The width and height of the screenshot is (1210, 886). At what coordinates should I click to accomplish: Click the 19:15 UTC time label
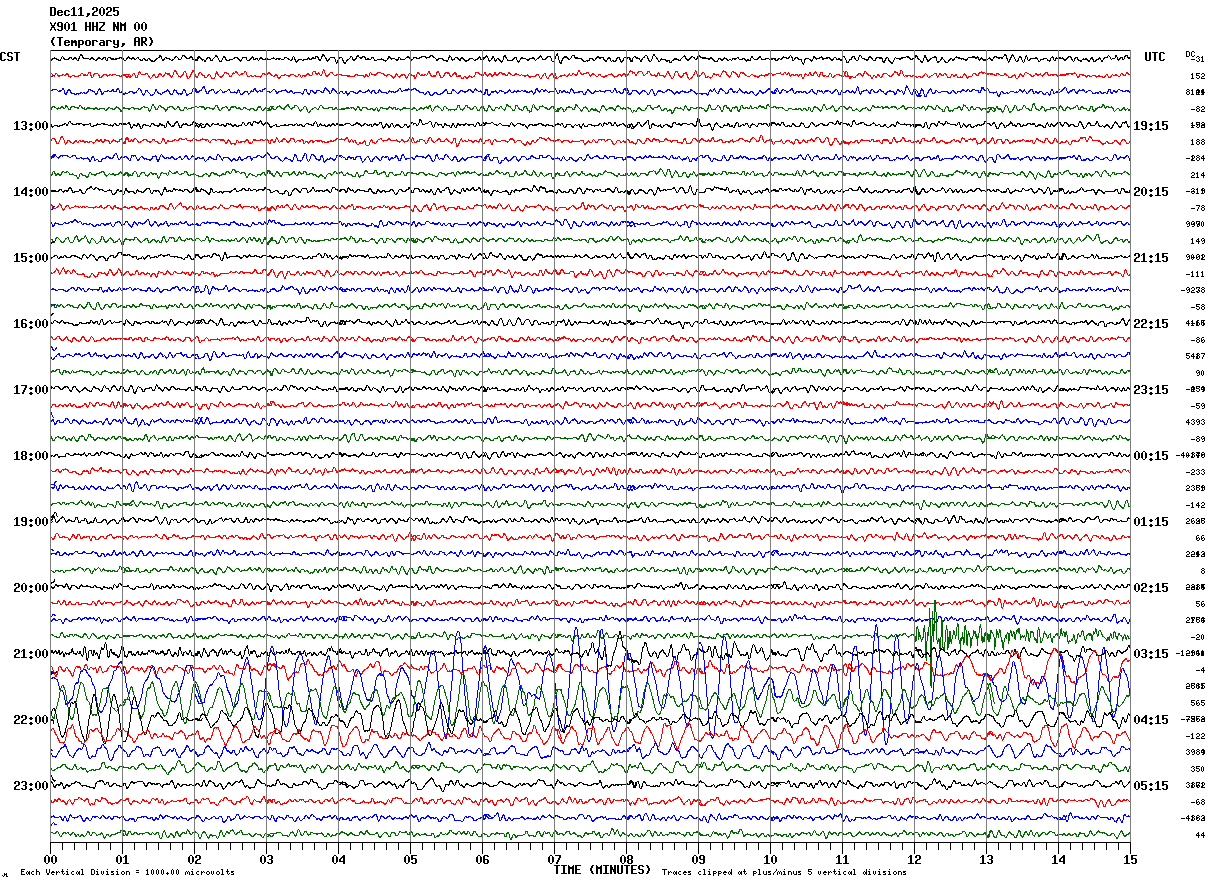(x=1151, y=126)
